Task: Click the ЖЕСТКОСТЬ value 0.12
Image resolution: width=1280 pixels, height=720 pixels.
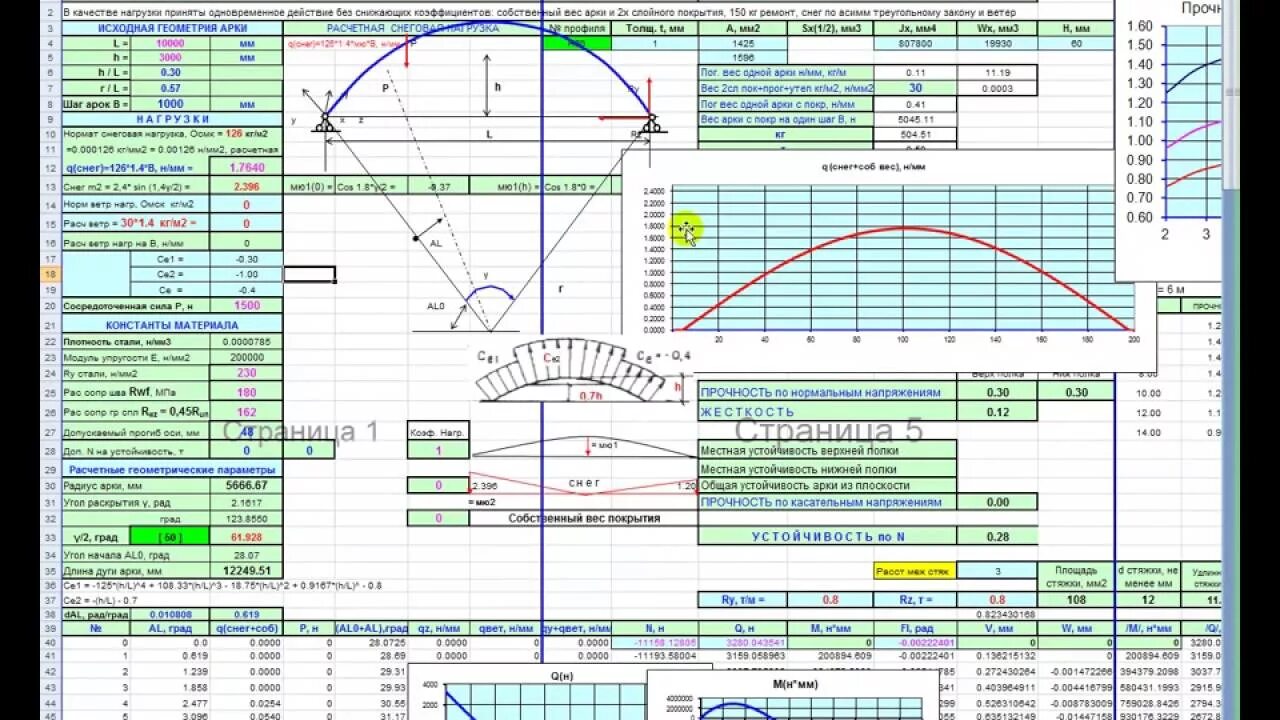Action: coord(997,411)
